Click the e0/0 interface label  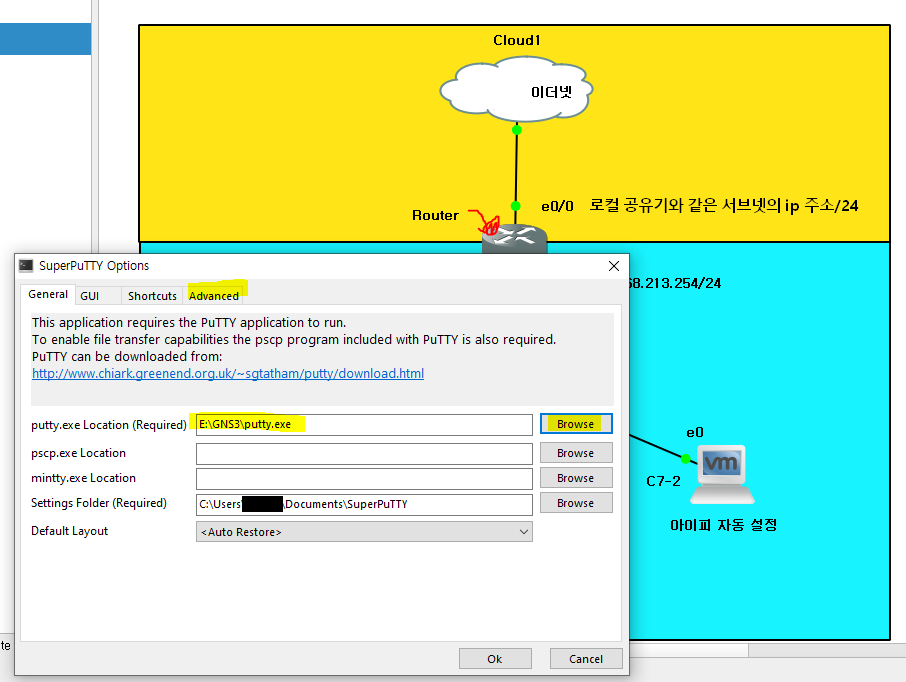coord(557,206)
